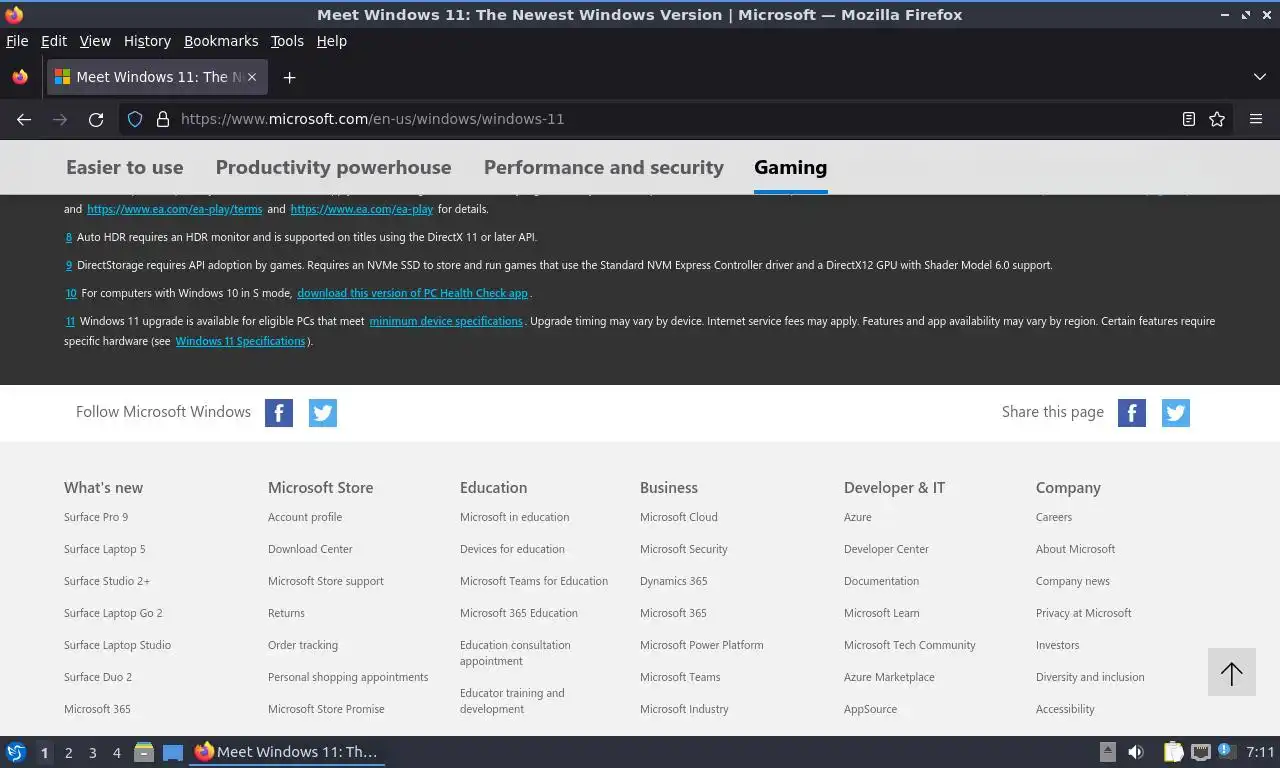Click footnote number 8 link

(69, 237)
